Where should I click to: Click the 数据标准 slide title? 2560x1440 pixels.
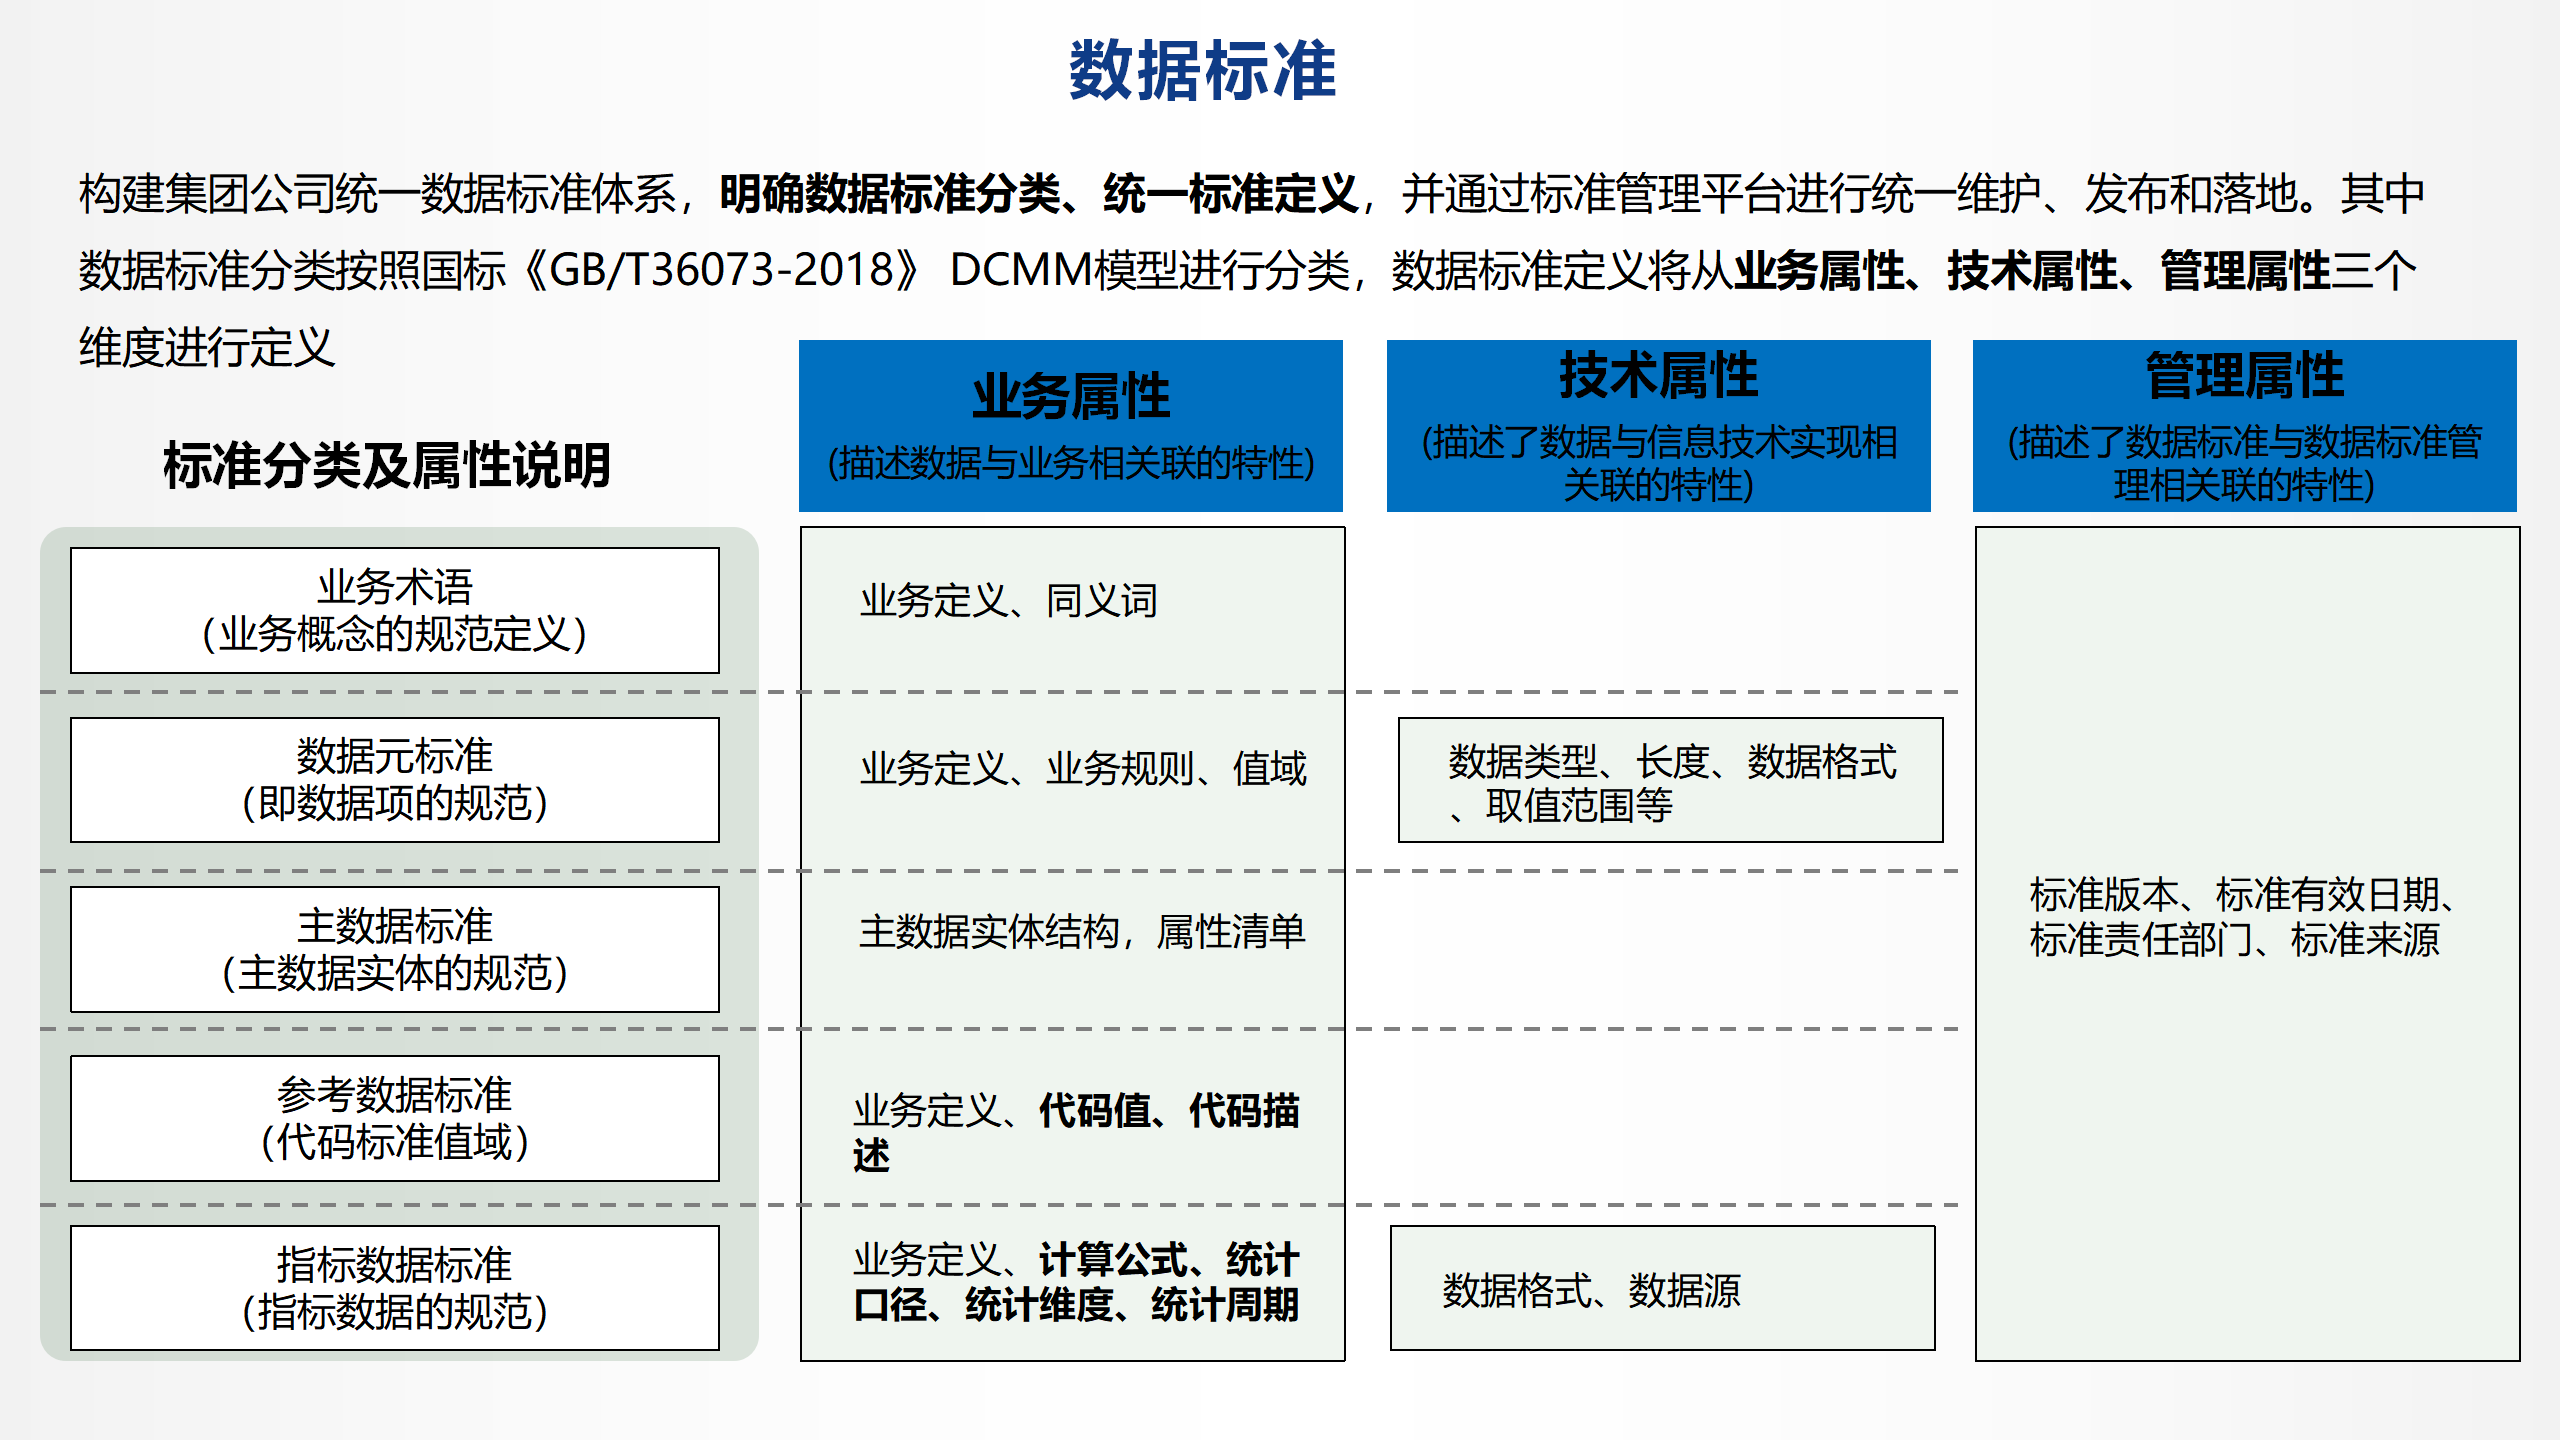click(1202, 71)
